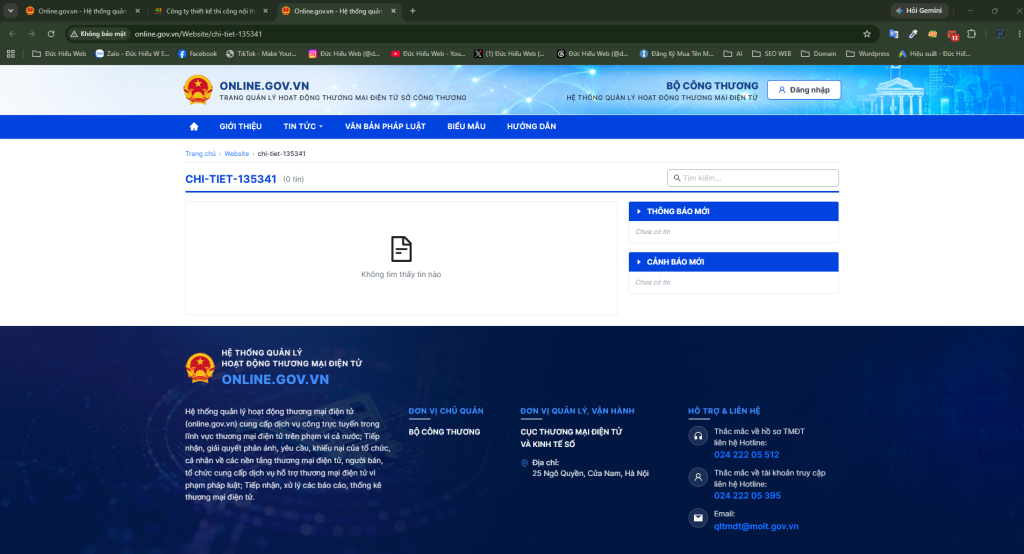Open Google Translate extension icon
This screenshot has height=554, width=1024.
[893, 34]
